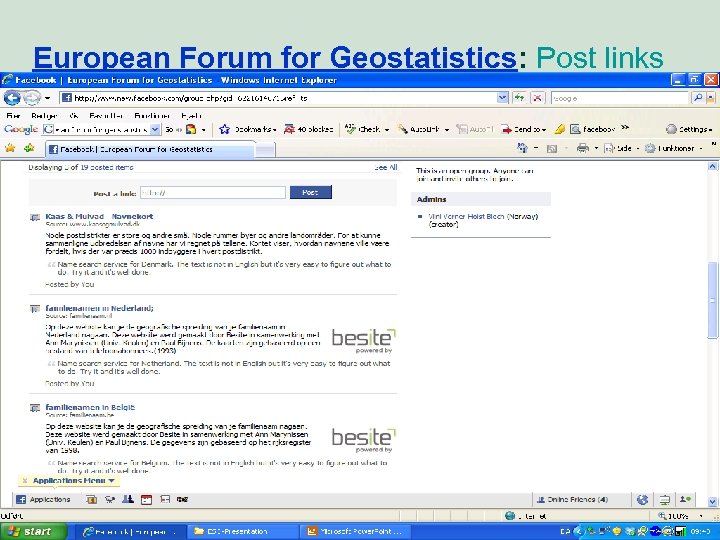720x540 pixels.
Task: Open the Kaas & Mulvad Navnekort link
Action: click(x=99, y=216)
